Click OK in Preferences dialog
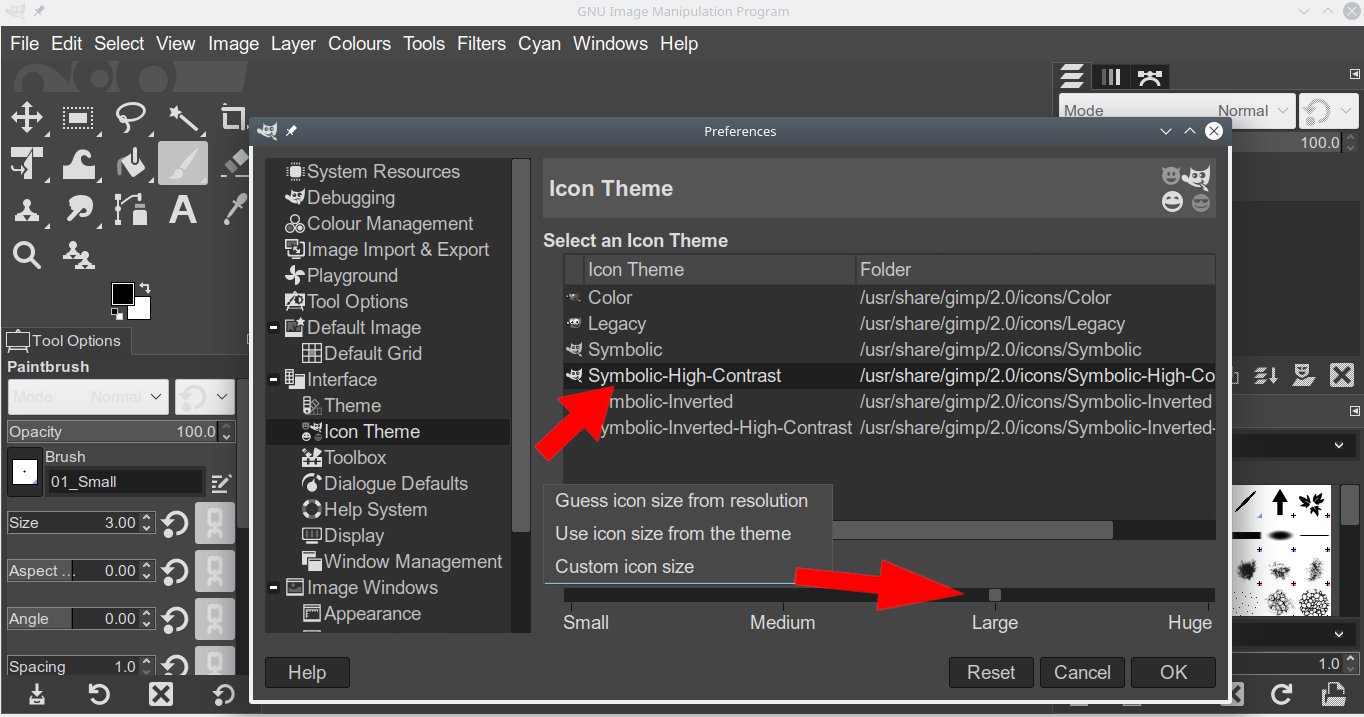The width and height of the screenshot is (1364, 717). [x=1173, y=672]
